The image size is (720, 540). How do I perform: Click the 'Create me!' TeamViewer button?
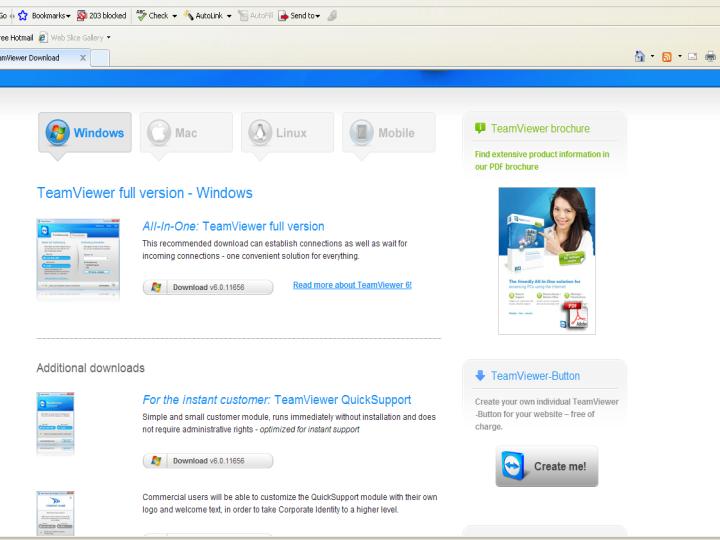tap(547, 466)
